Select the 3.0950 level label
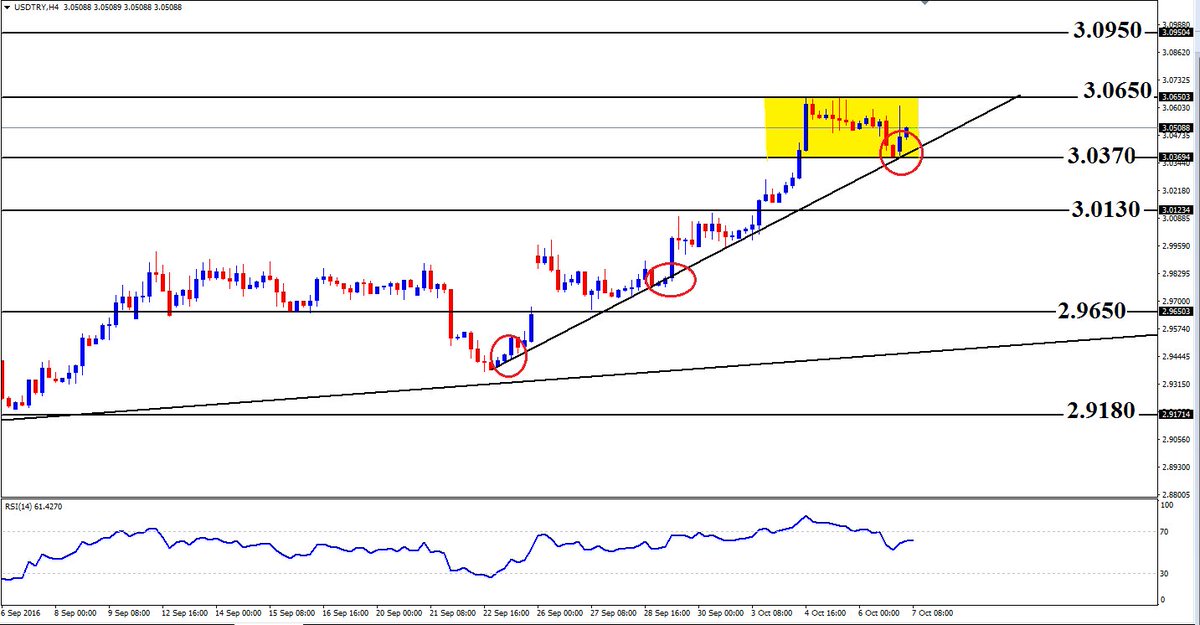Viewport: 1200px width, 625px height. pos(1107,31)
